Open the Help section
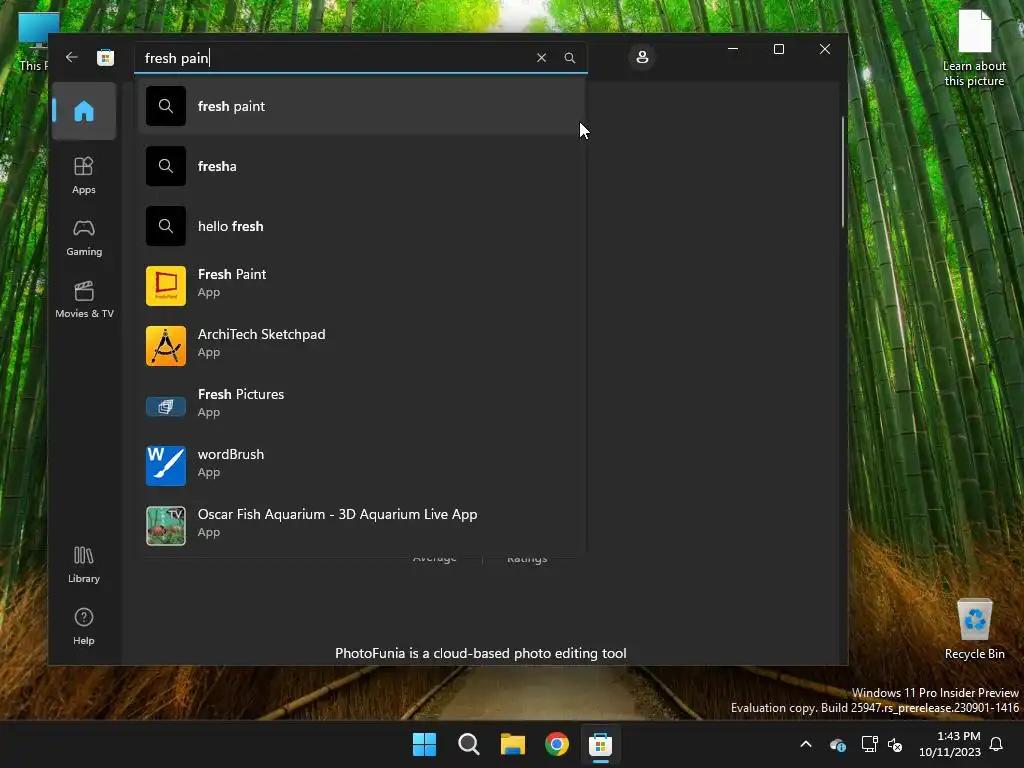 pos(84,626)
